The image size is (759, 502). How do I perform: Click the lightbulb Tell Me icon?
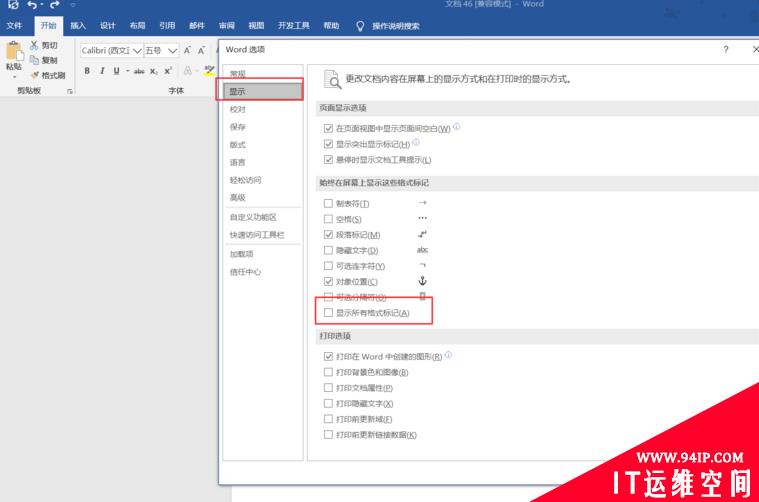(x=360, y=26)
